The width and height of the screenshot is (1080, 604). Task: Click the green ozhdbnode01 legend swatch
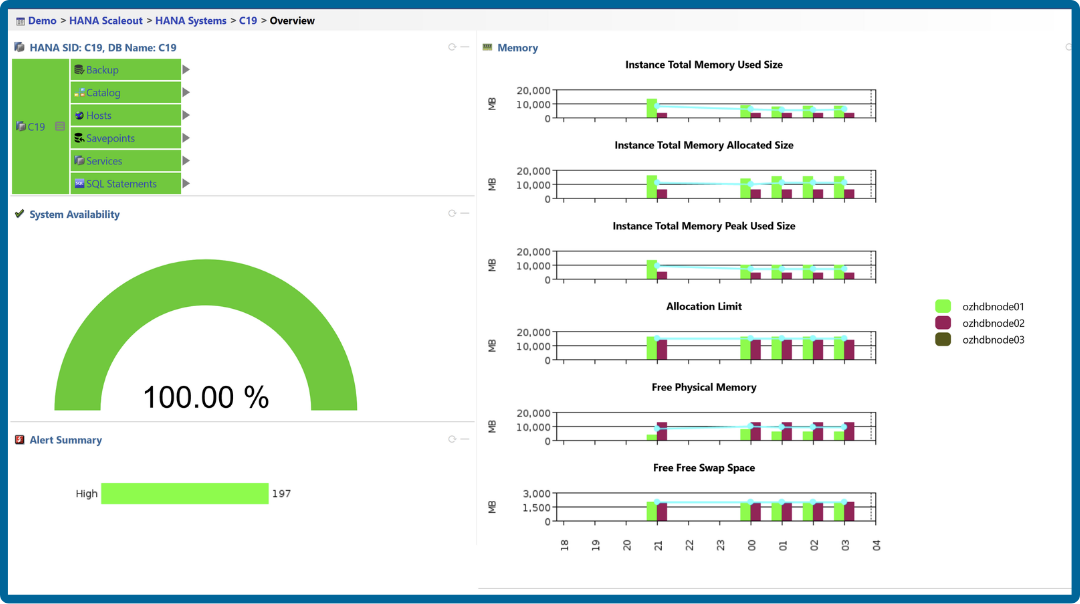[x=943, y=306]
